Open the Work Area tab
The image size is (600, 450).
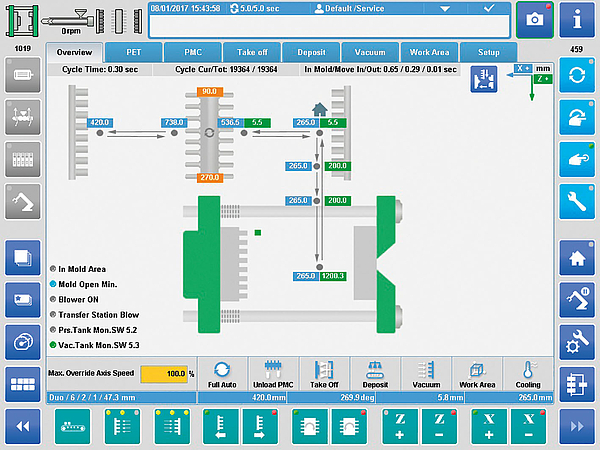(x=429, y=52)
